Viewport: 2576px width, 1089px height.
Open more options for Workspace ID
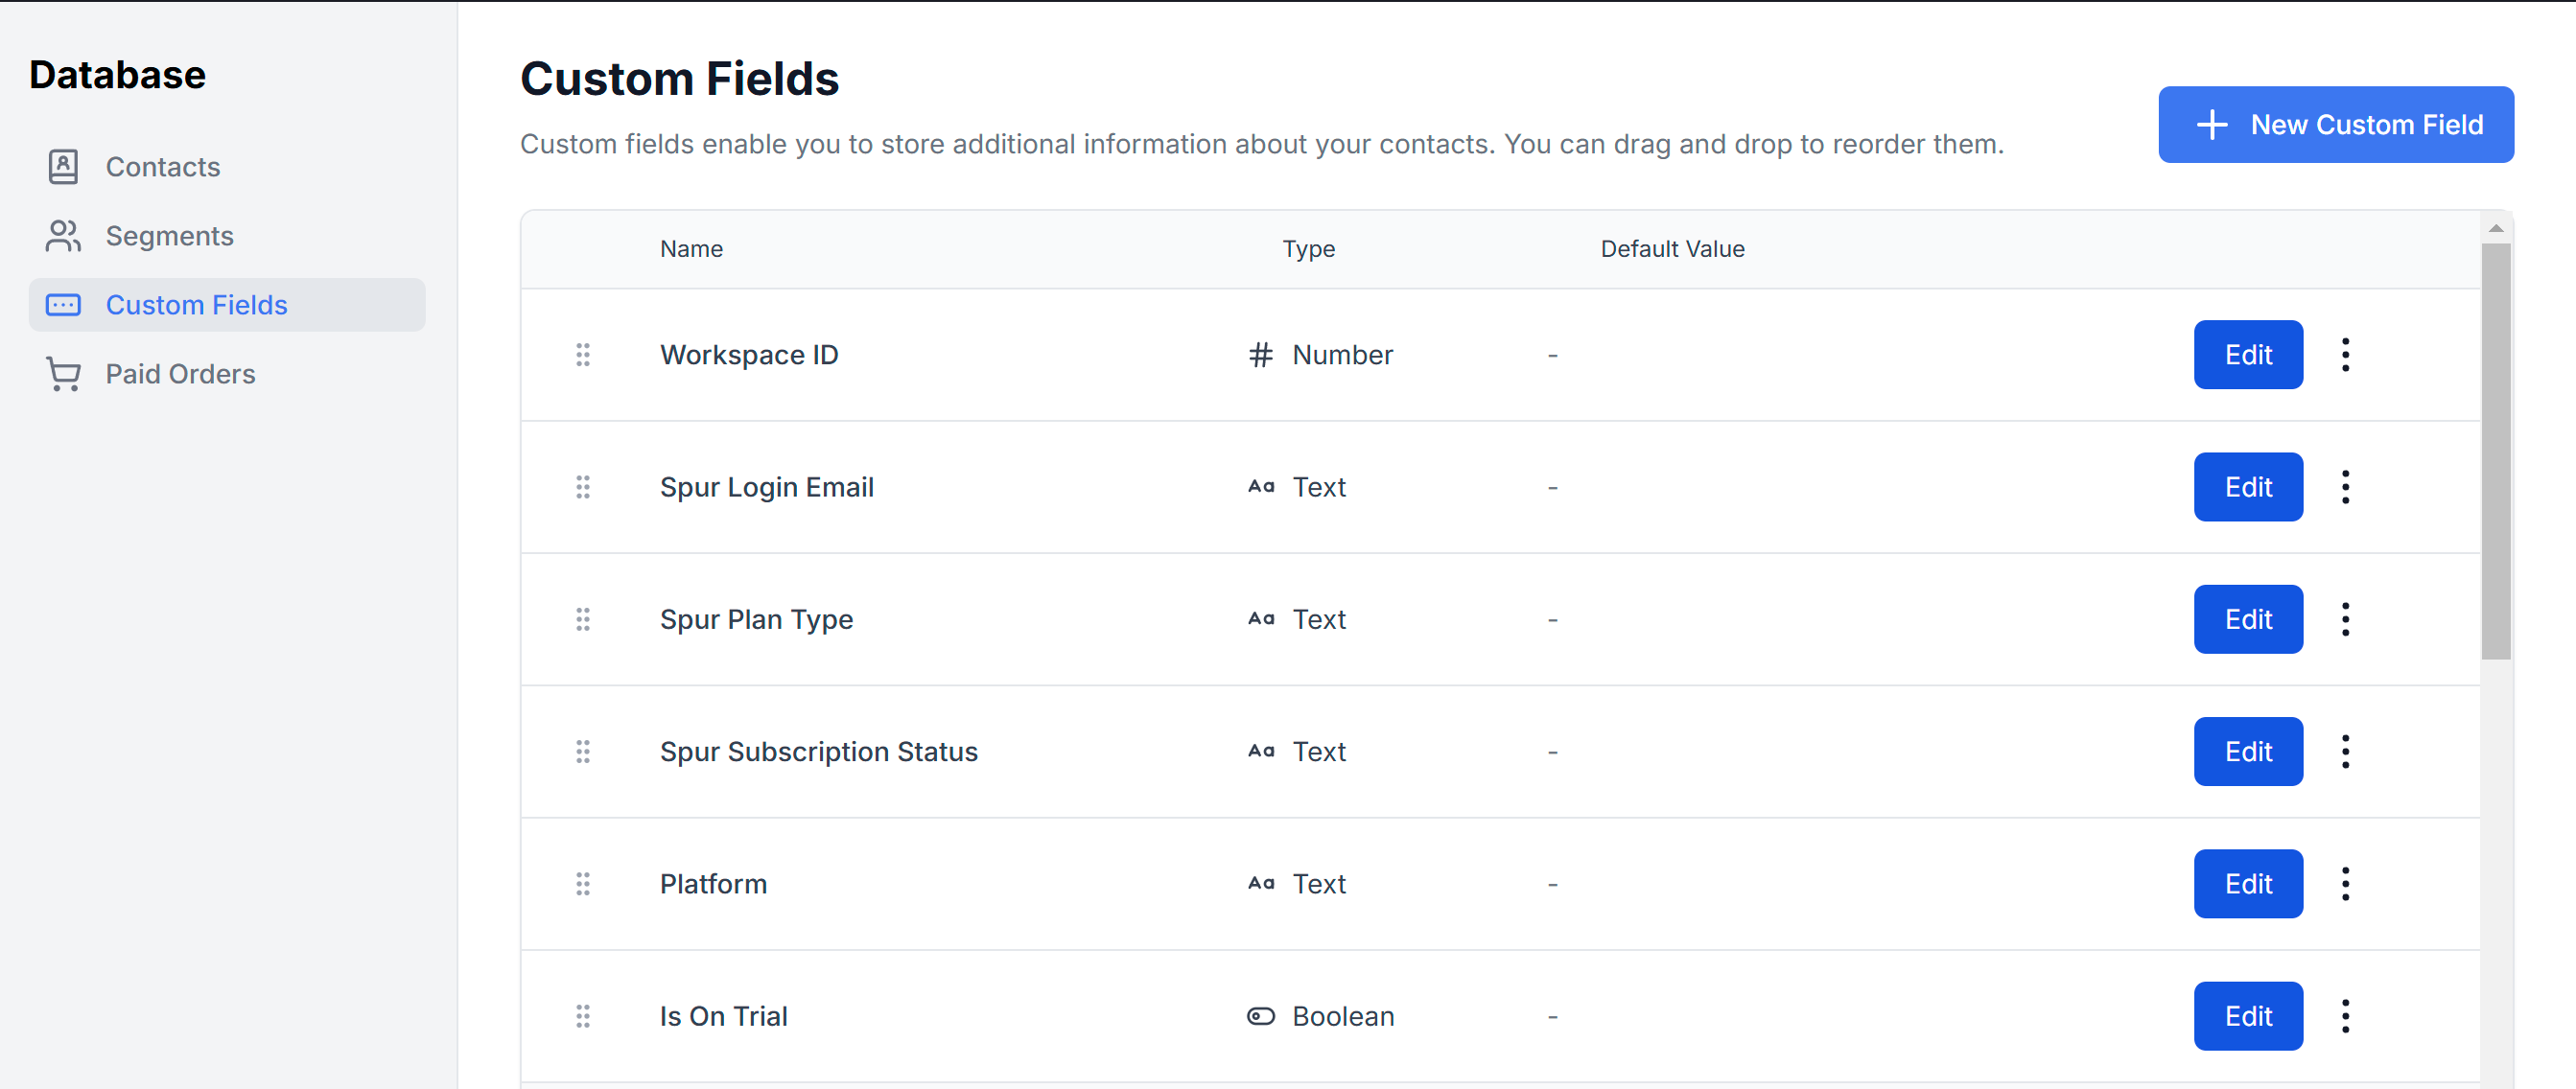point(2345,355)
